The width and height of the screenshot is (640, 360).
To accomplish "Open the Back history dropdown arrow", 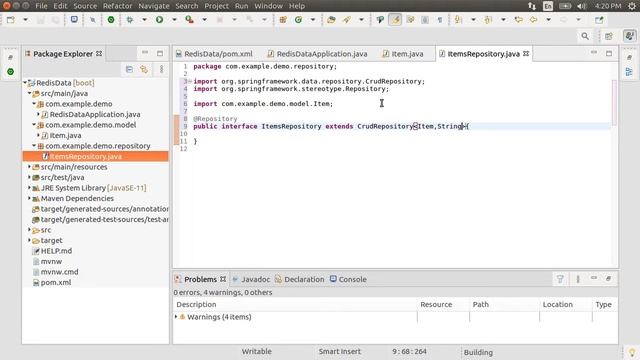I will (x=548, y=20).
